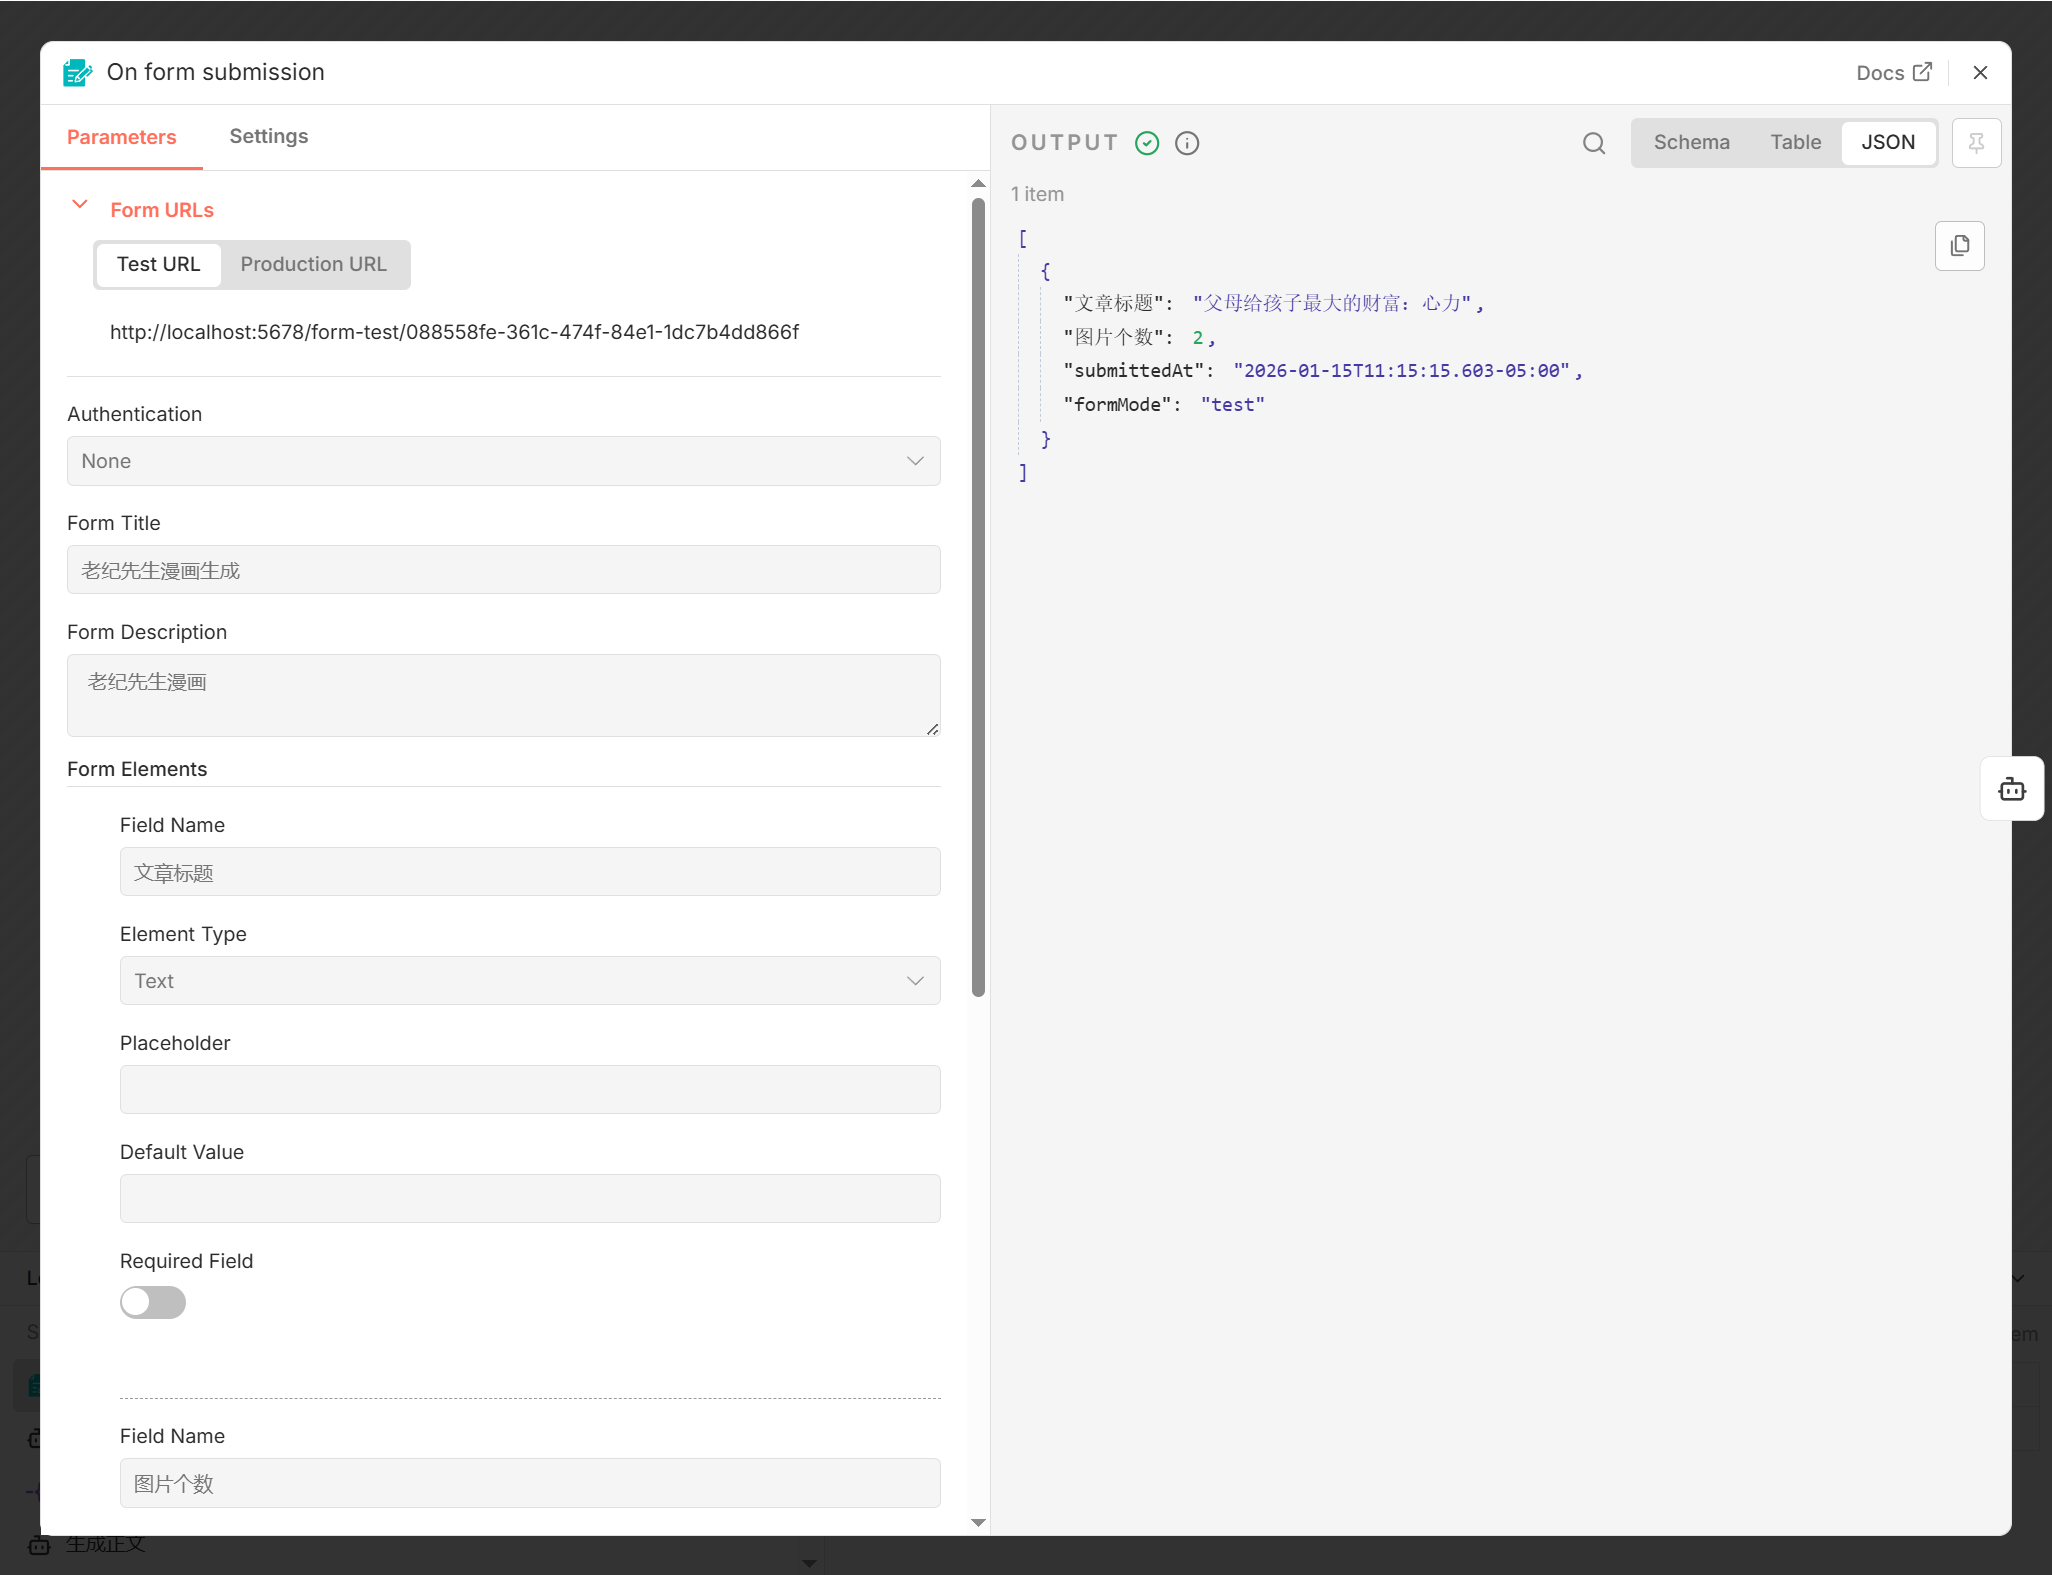Select the Parameters tab

121,137
